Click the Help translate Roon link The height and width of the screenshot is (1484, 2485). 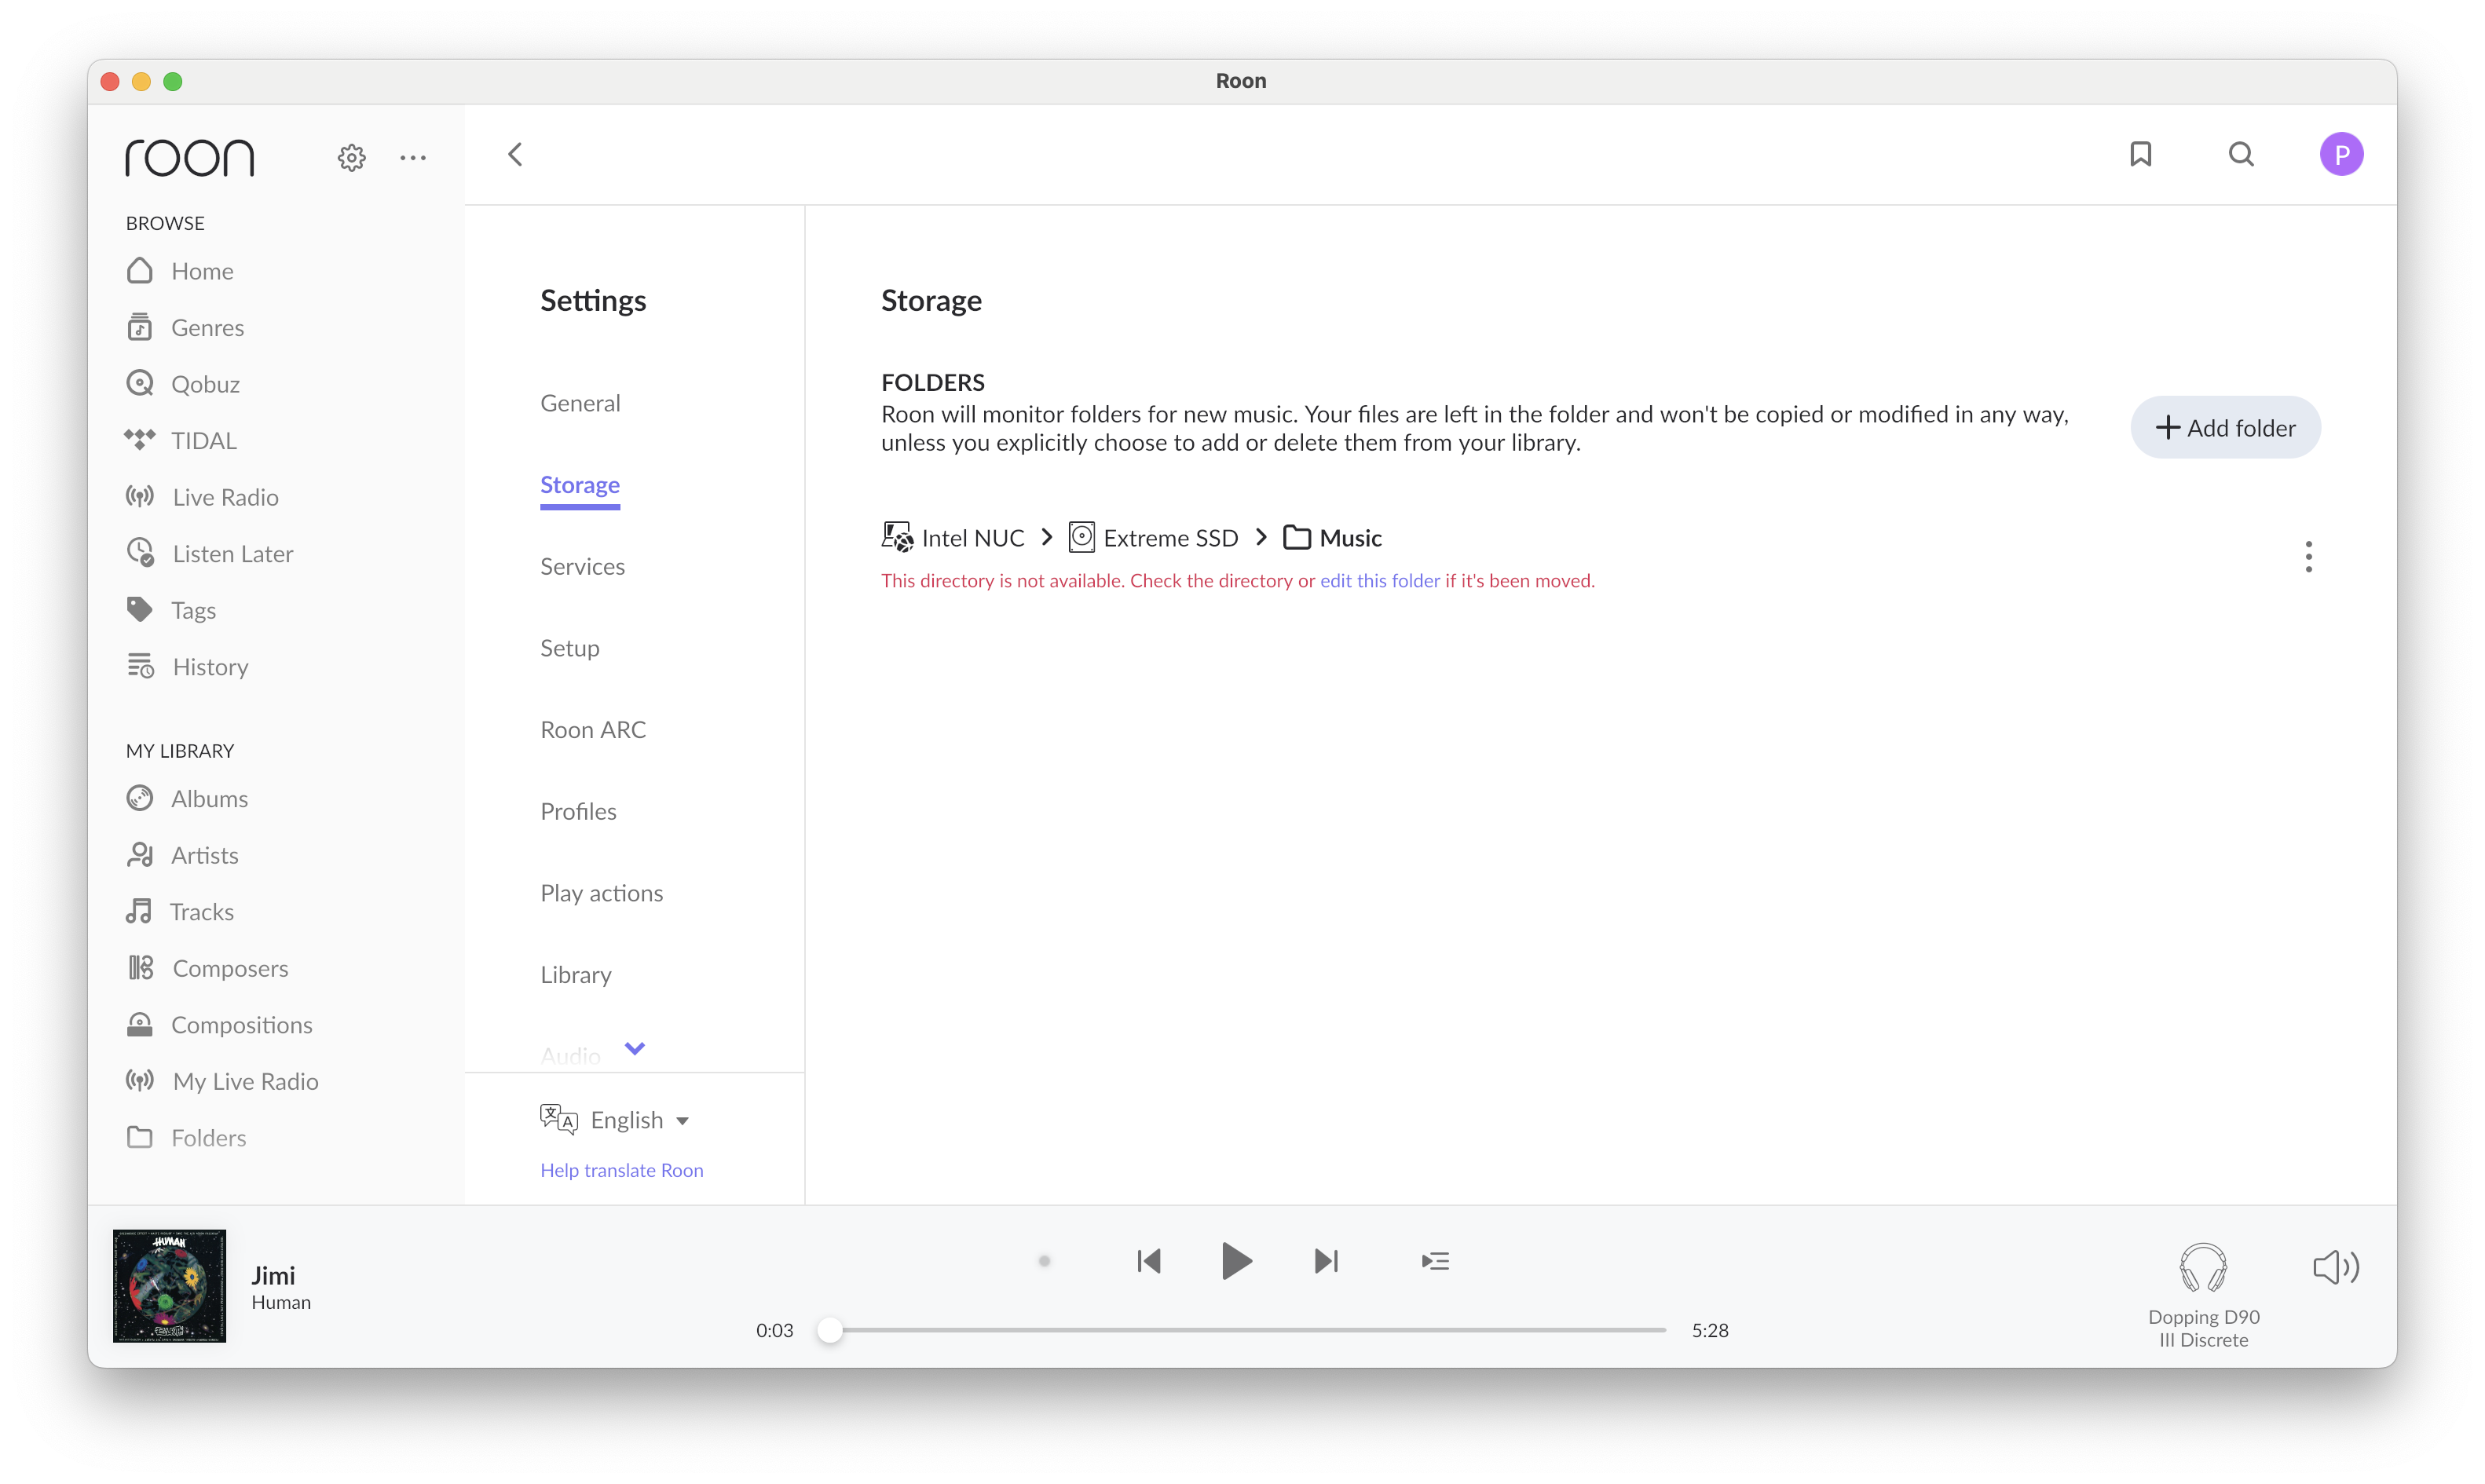[622, 1170]
